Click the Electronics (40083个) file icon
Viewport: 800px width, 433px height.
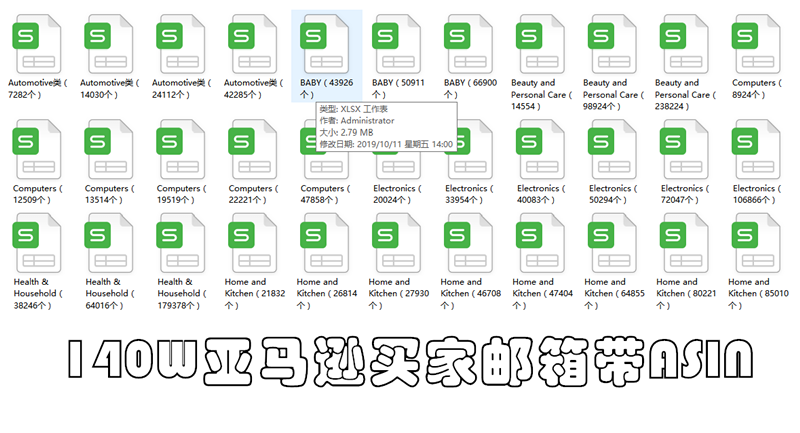point(541,149)
